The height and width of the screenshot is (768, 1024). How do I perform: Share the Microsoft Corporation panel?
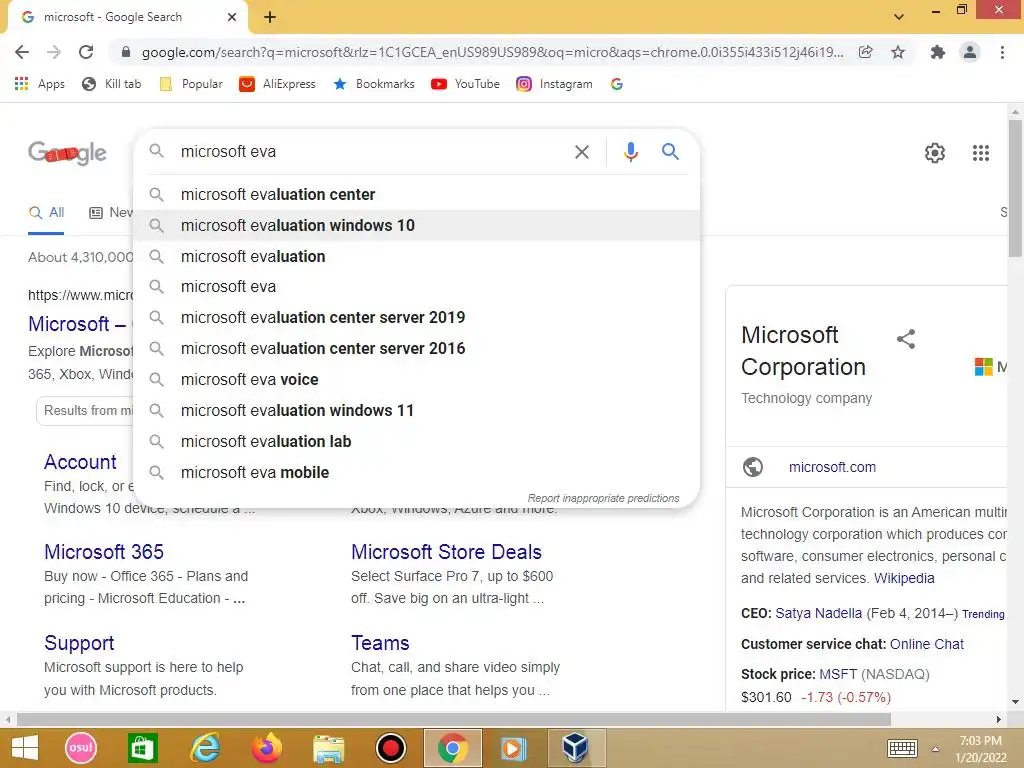click(x=906, y=338)
